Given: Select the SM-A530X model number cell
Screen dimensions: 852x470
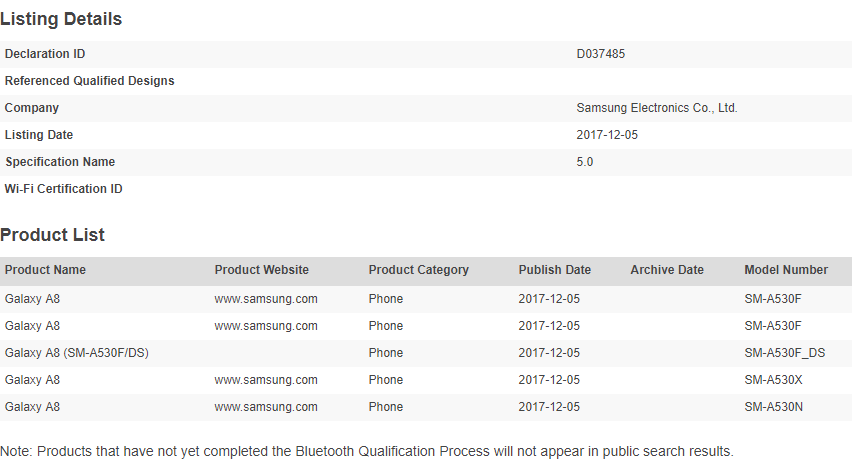Looking at the screenshot, I should [773, 380].
